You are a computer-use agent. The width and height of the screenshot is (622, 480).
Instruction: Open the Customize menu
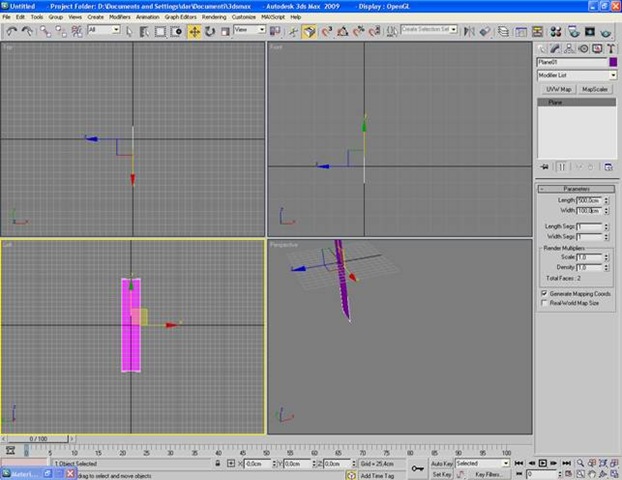point(244,17)
